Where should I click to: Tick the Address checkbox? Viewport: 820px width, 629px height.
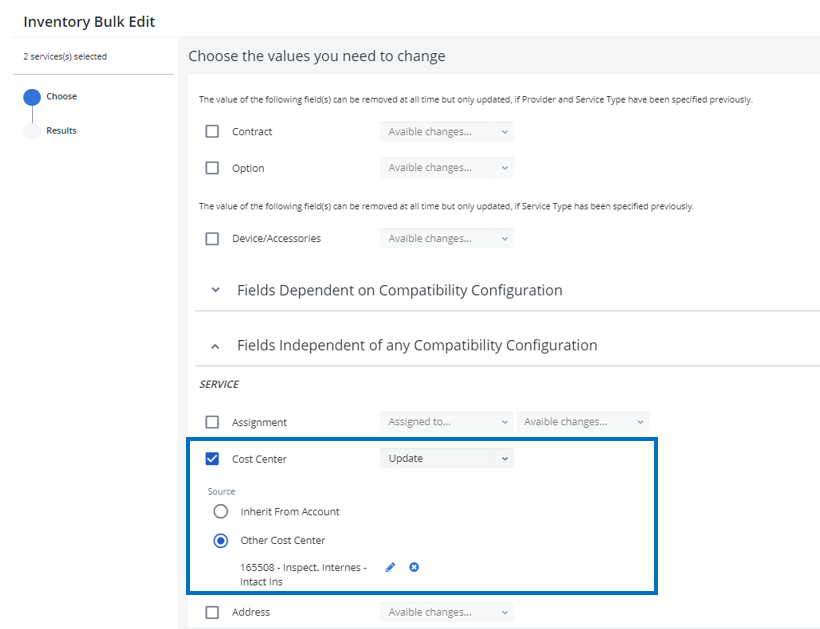click(x=212, y=612)
